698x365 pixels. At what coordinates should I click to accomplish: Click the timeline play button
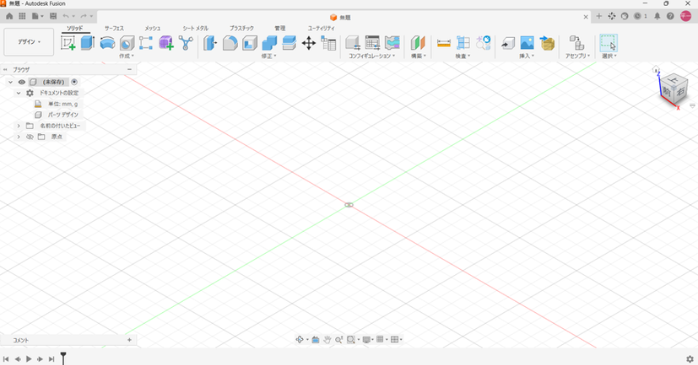click(x=28, y=359)
